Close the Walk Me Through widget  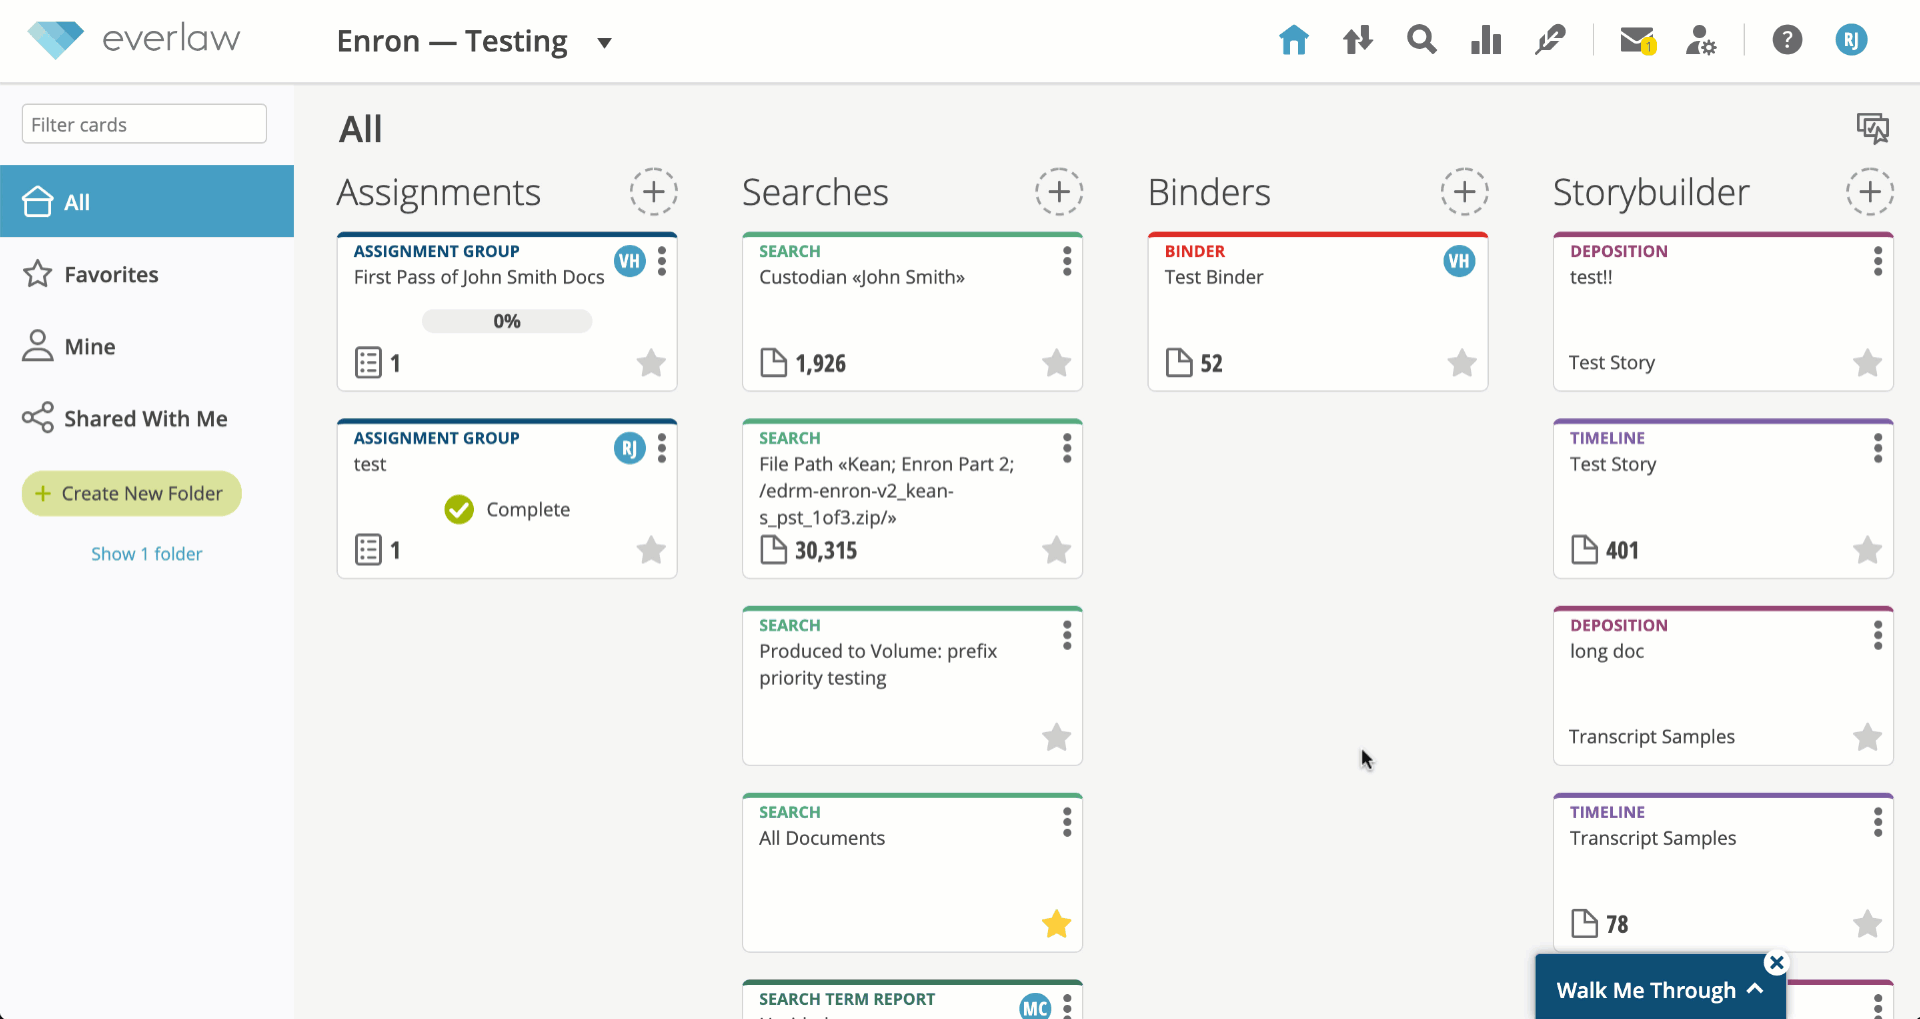click(x=1776, y=962)
